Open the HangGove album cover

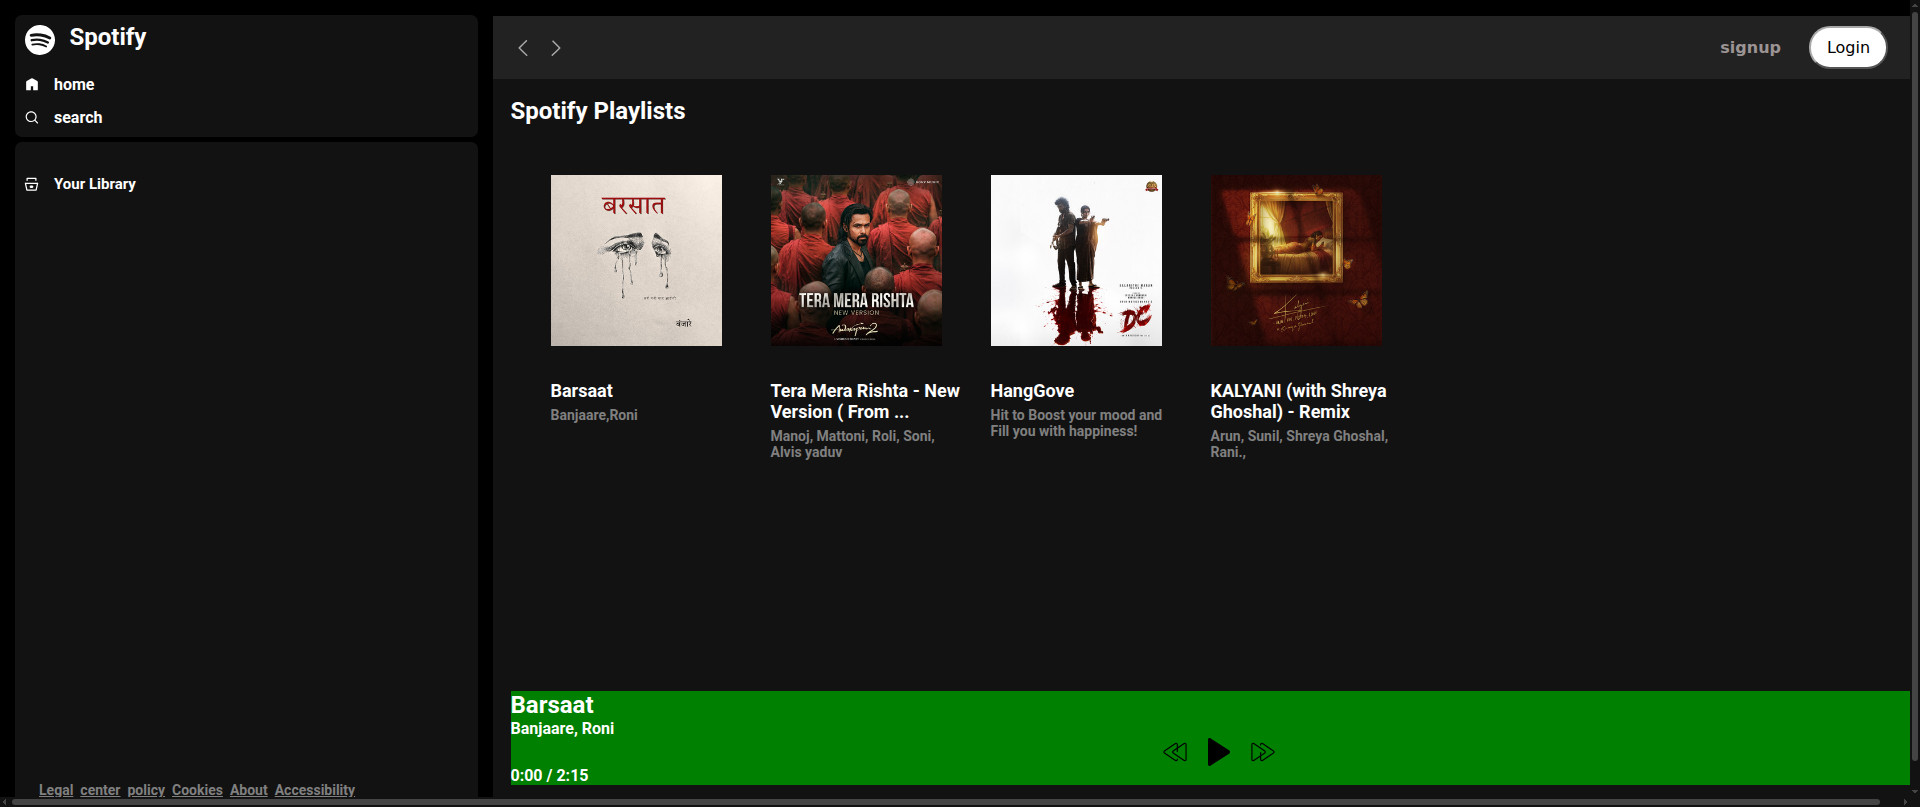pos(1076,260)
